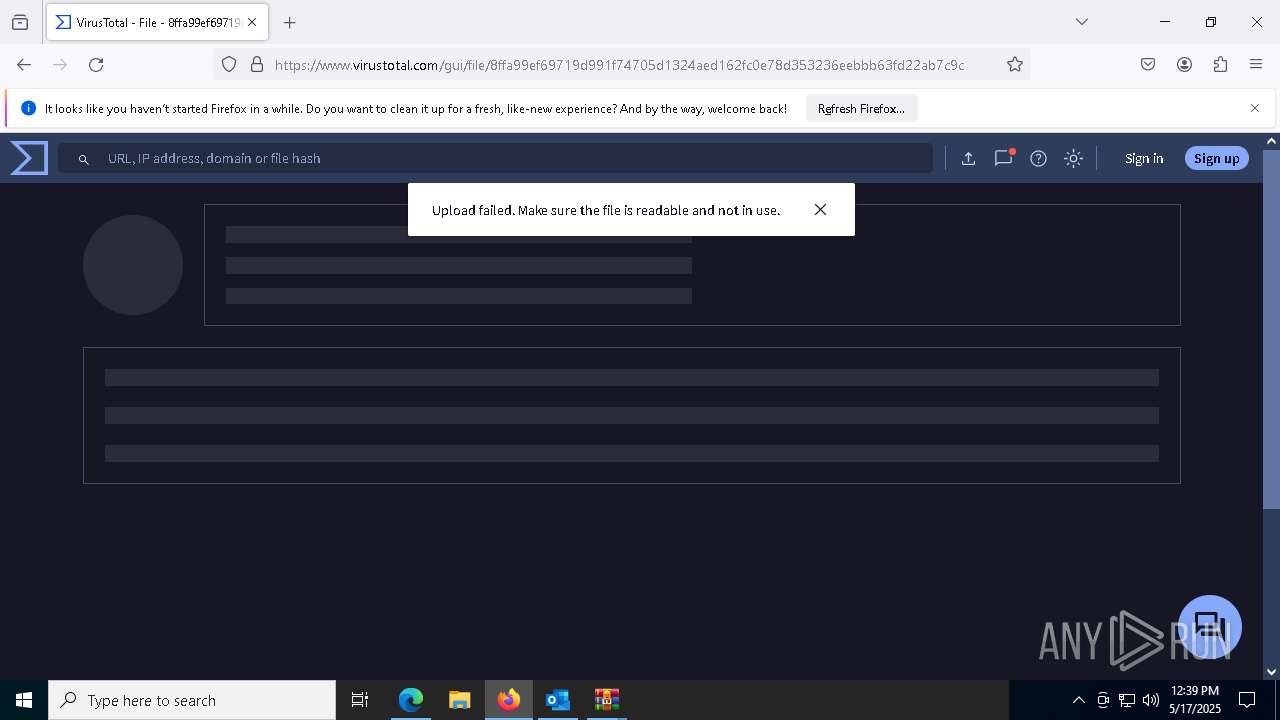The width and height of the screenshot is (1280, 720).
Task: Open the Windows Start menu
Action: pos(24,700)
